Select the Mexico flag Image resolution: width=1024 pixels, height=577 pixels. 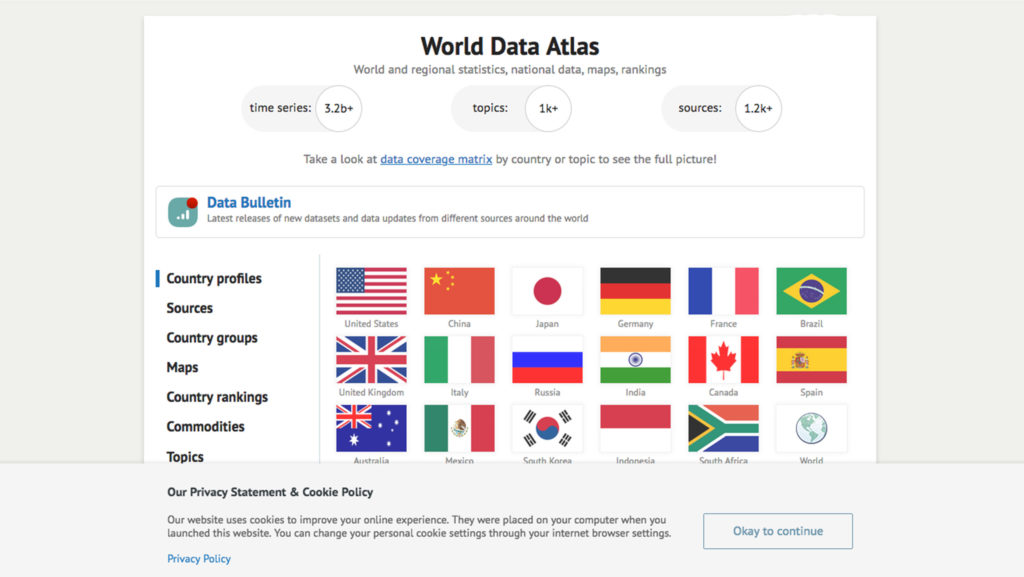click(x=459, y=428)
